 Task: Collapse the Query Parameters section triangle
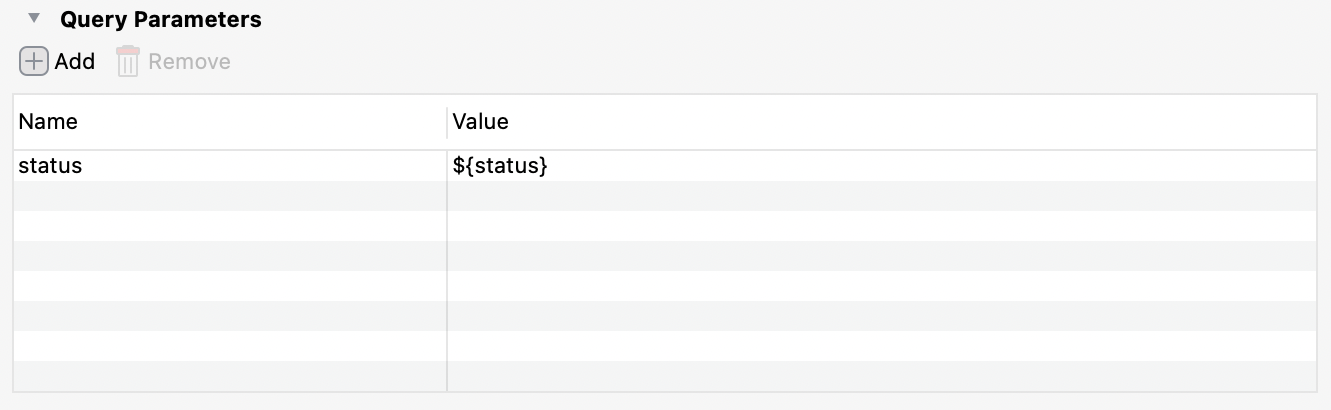click(x=35, y=19)
